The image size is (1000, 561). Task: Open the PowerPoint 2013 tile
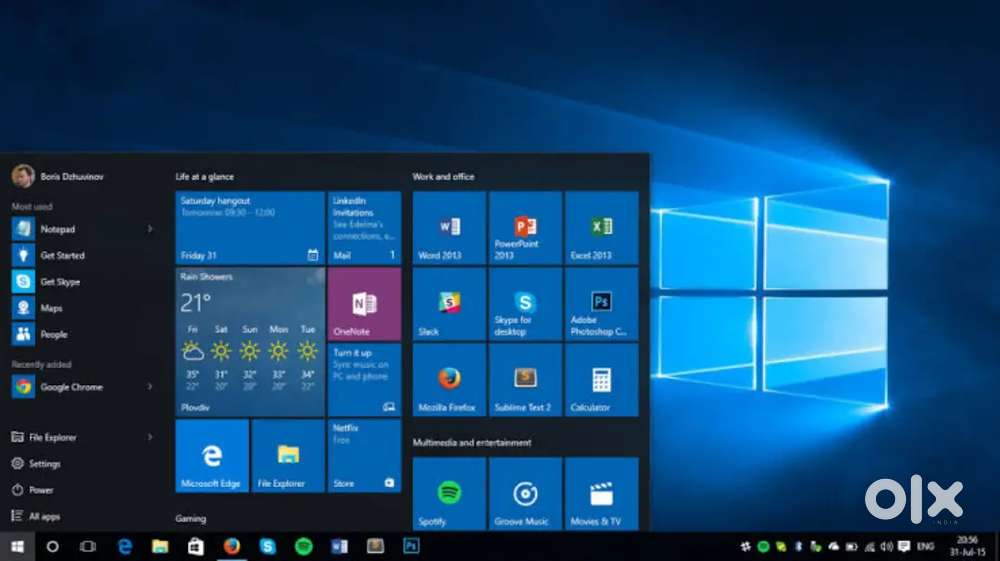pos(525,228)
